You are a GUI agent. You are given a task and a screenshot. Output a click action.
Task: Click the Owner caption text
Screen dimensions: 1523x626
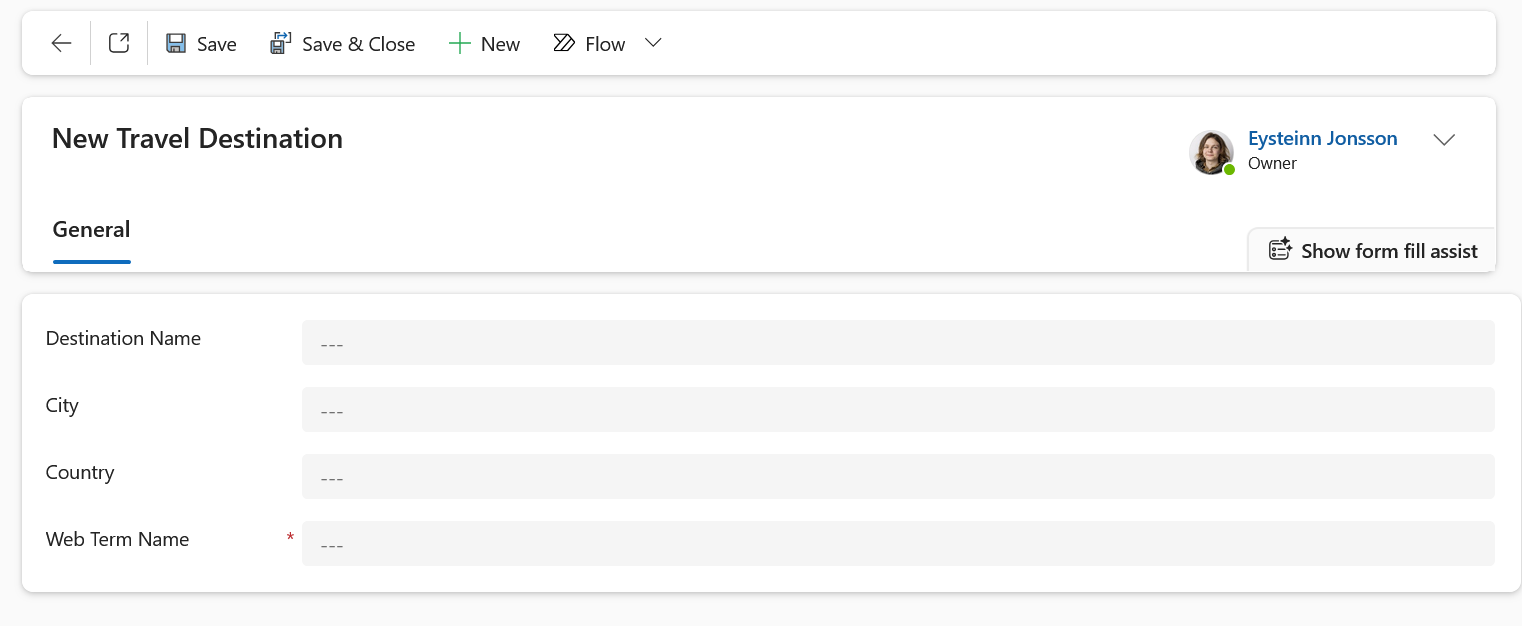tap(1272, 163)
